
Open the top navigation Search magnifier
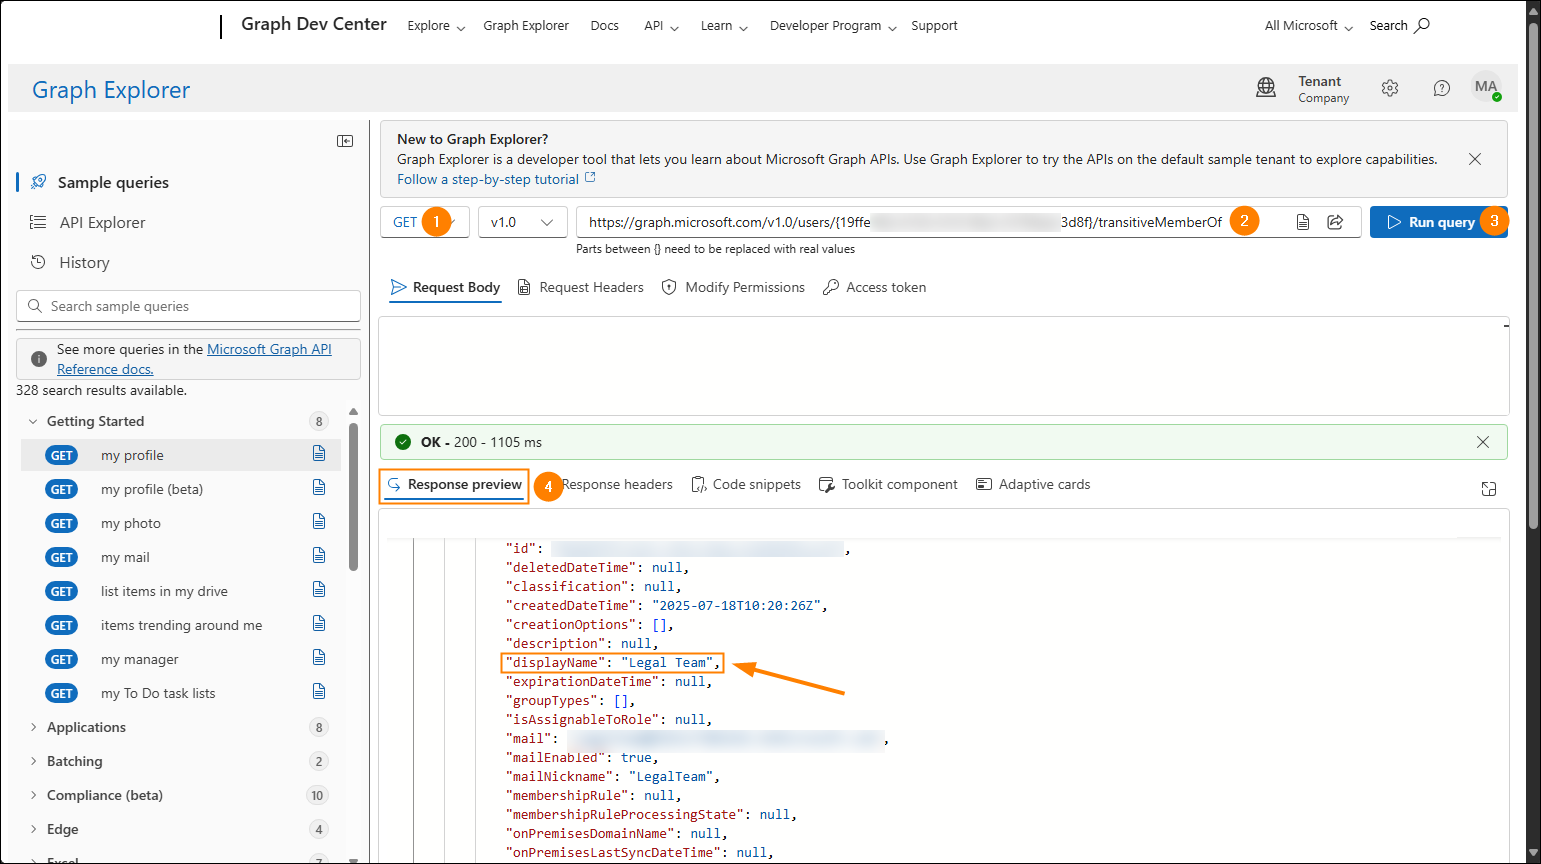pos(1424,25)
